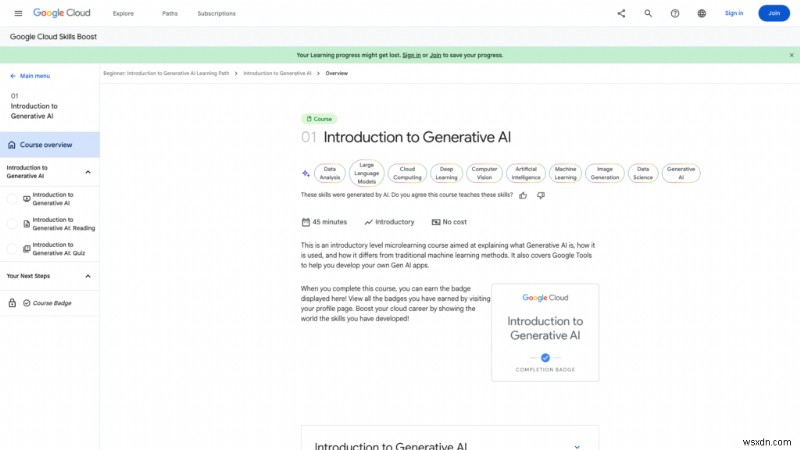Click the blue Join button
800x450 pixels.
pyautogui.click(x=774, y=13)
